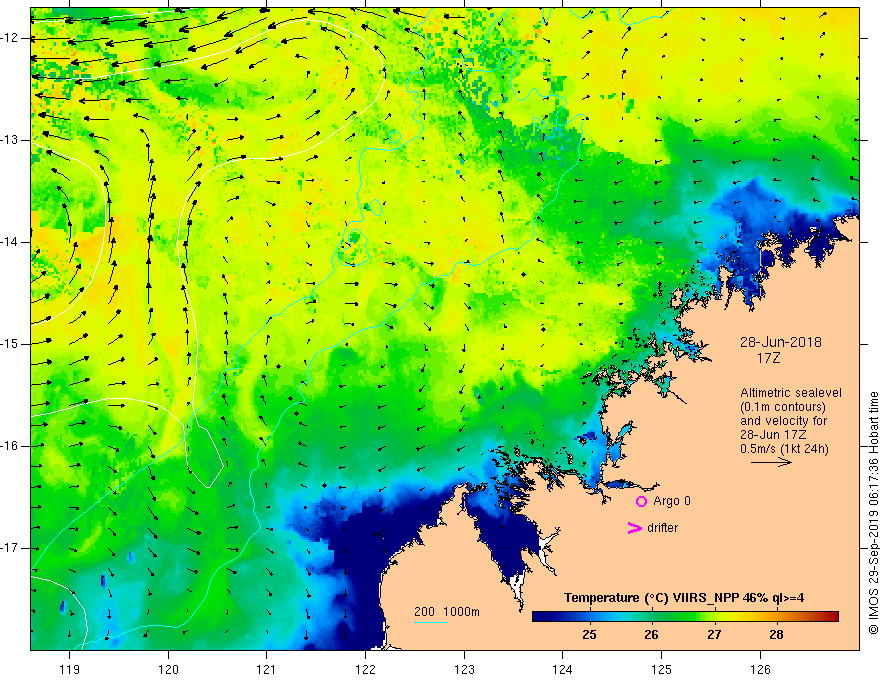Click the latitude axis label -14

pyautogui.click(x=10, y=242)
